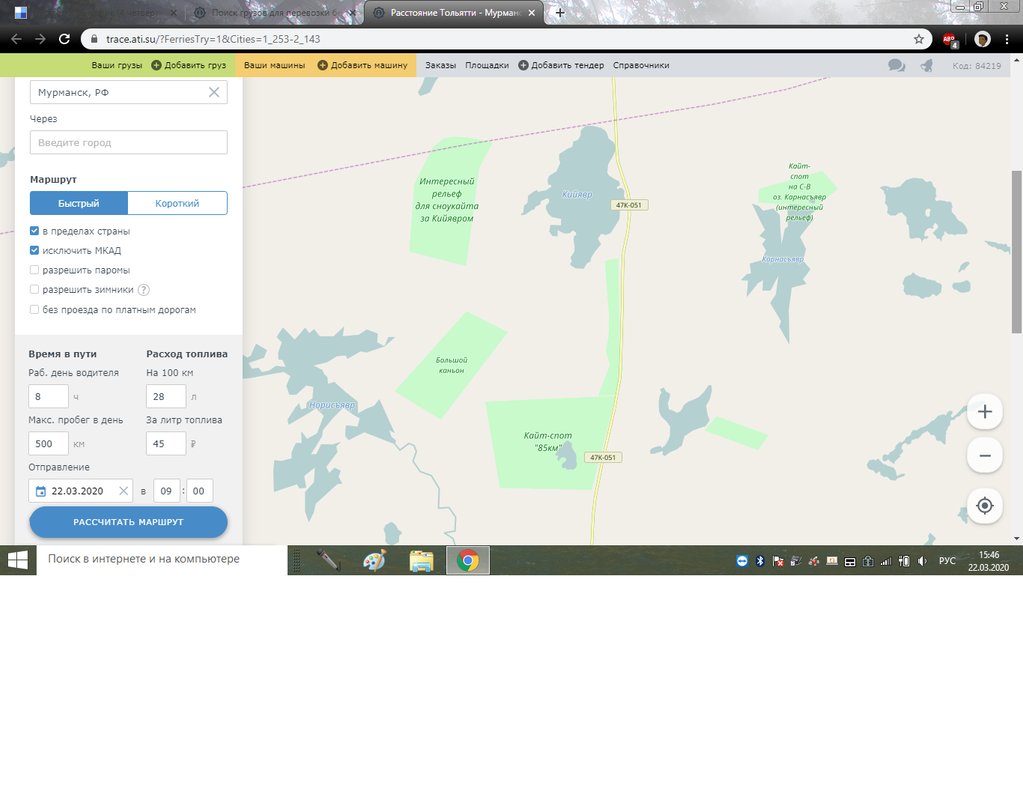This screenshot has width=1023, height=800.
Task: Zoom out on the map
Action: click(985, 455)
